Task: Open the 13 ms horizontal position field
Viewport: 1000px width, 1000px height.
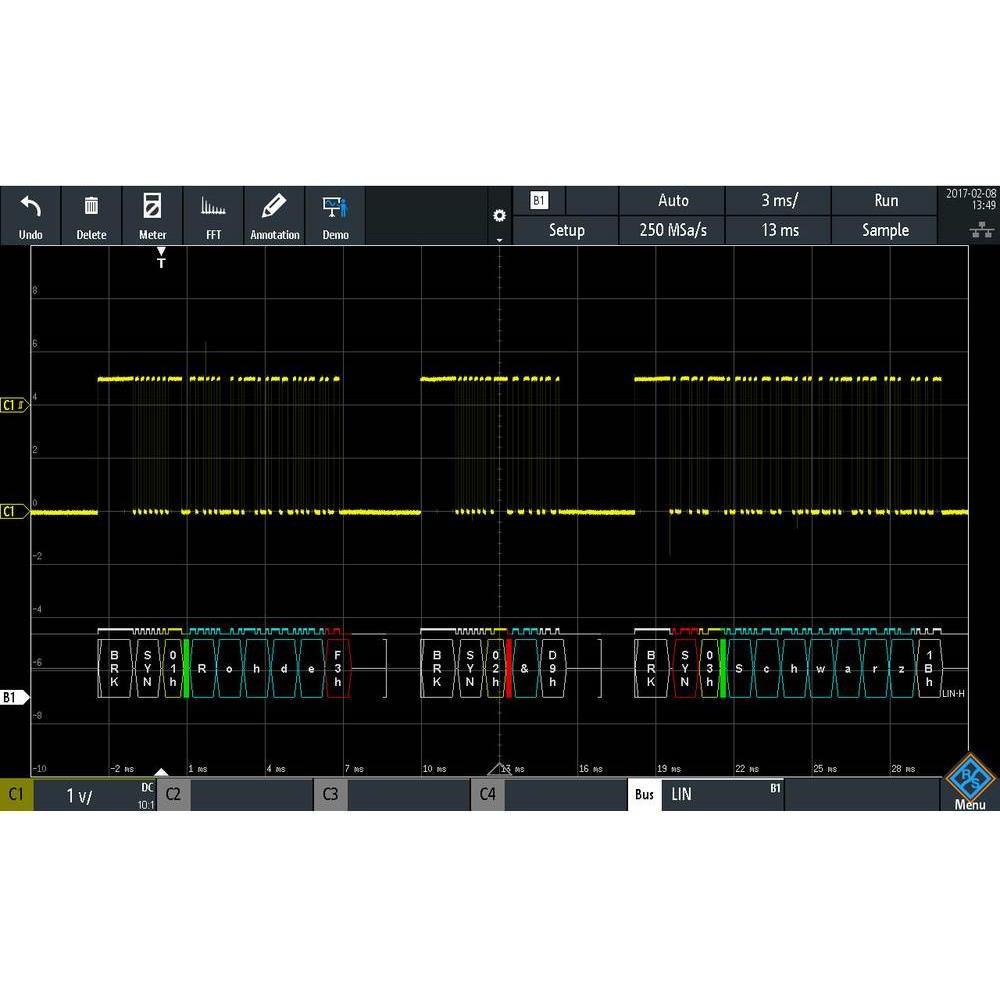Action: [779, 230]
